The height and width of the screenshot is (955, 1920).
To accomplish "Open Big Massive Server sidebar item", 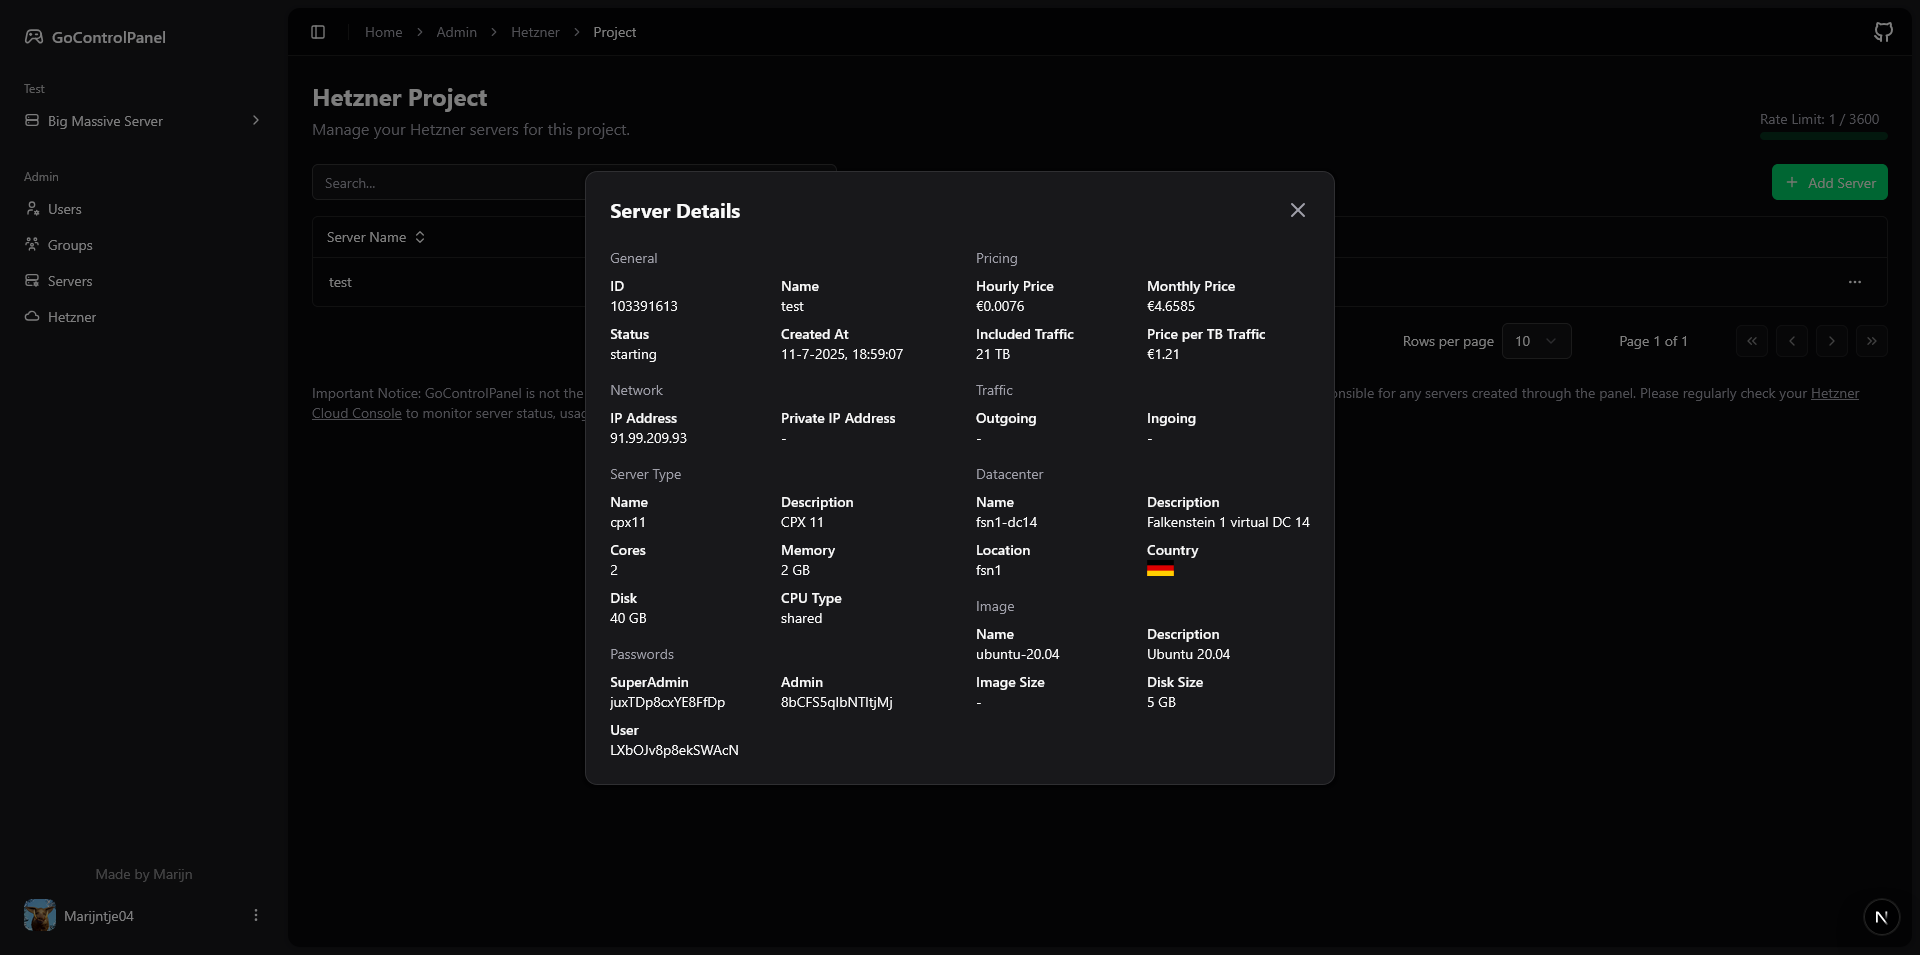I will (144, 121).
